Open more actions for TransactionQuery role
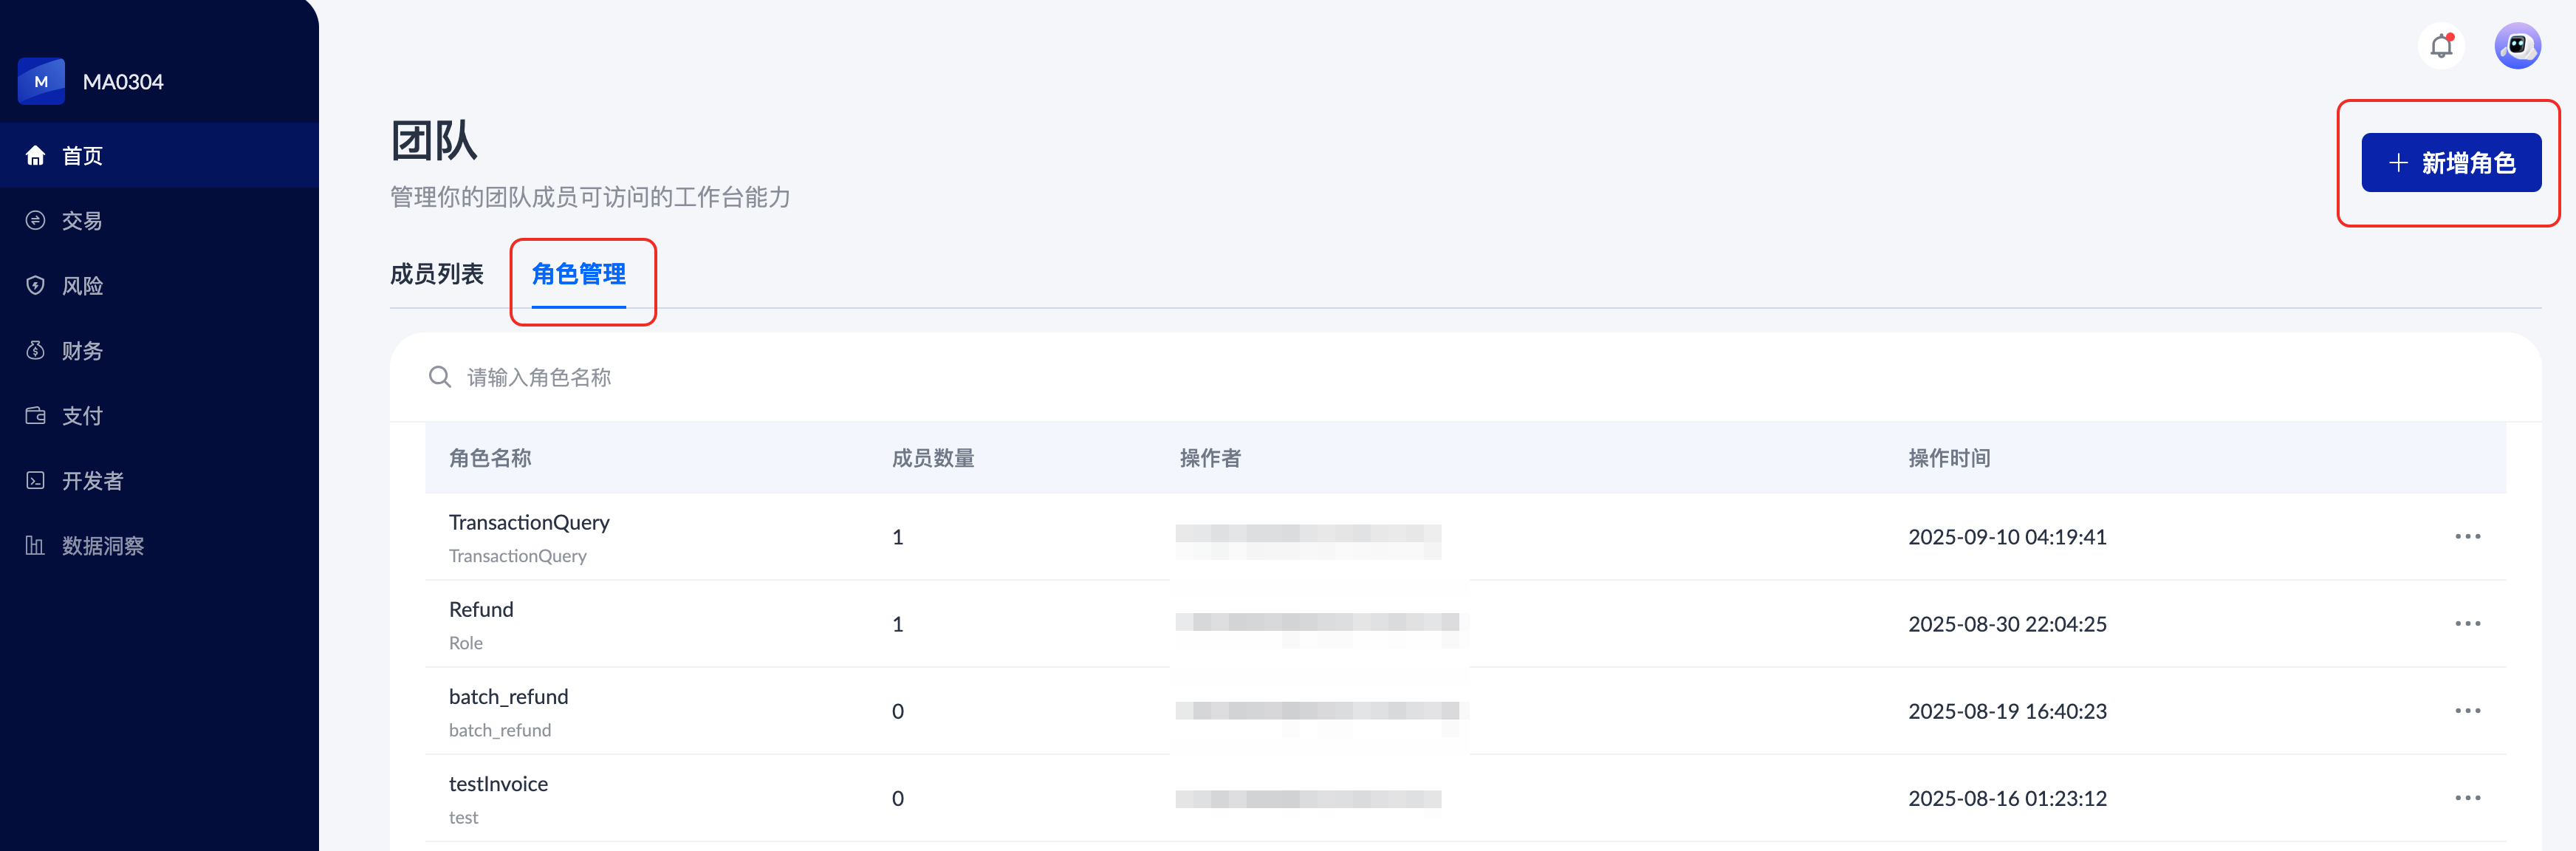 tap(2467, 536)
